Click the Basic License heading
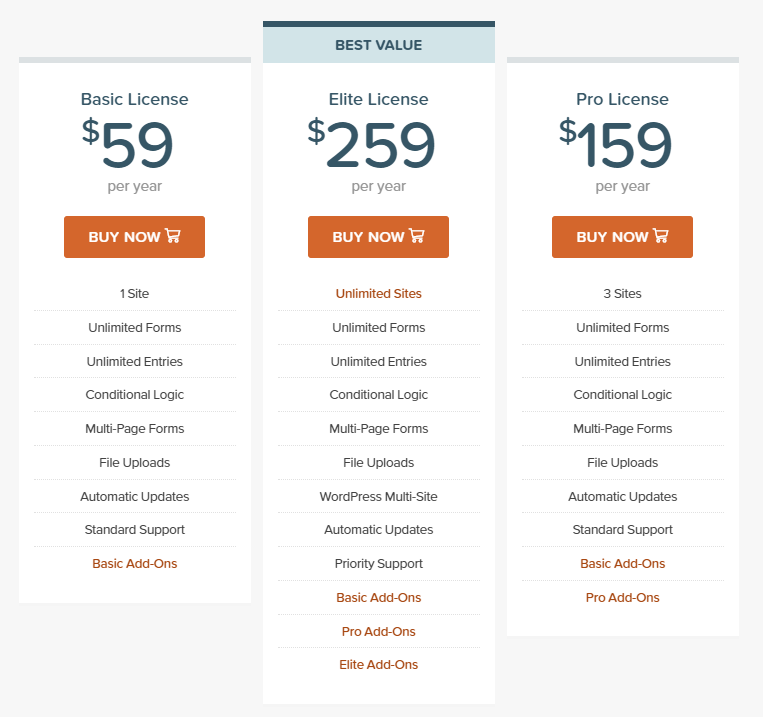The width and height of the screenshot is (763, 717). point(135,99)
